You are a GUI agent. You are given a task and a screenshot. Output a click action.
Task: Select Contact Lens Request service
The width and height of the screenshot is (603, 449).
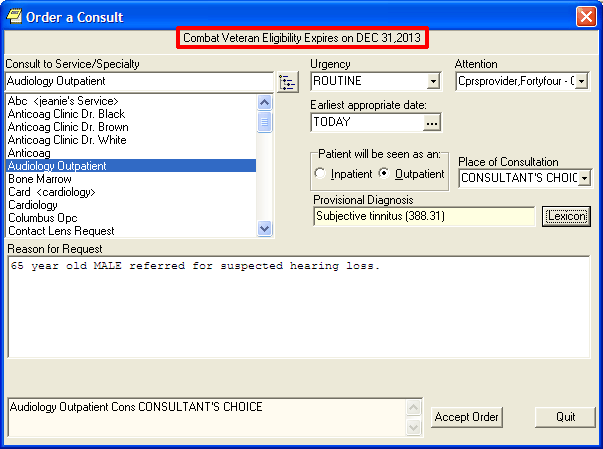pos(61,231)
